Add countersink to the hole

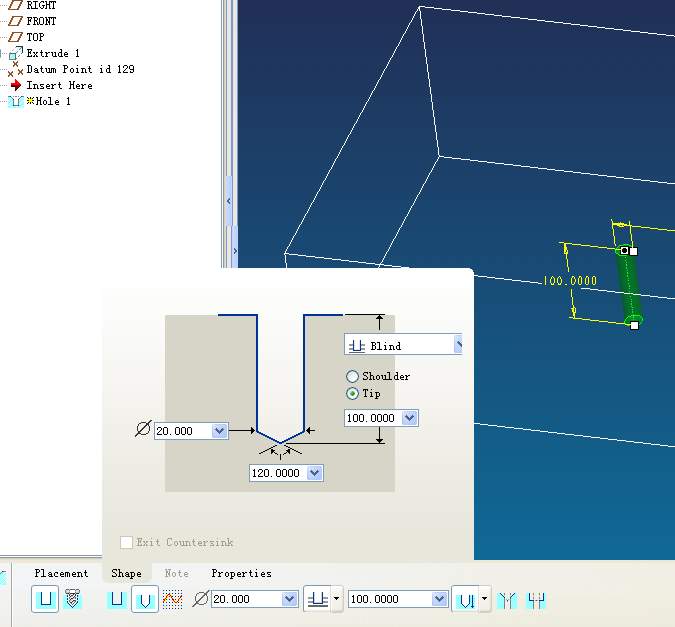point(507,600)
